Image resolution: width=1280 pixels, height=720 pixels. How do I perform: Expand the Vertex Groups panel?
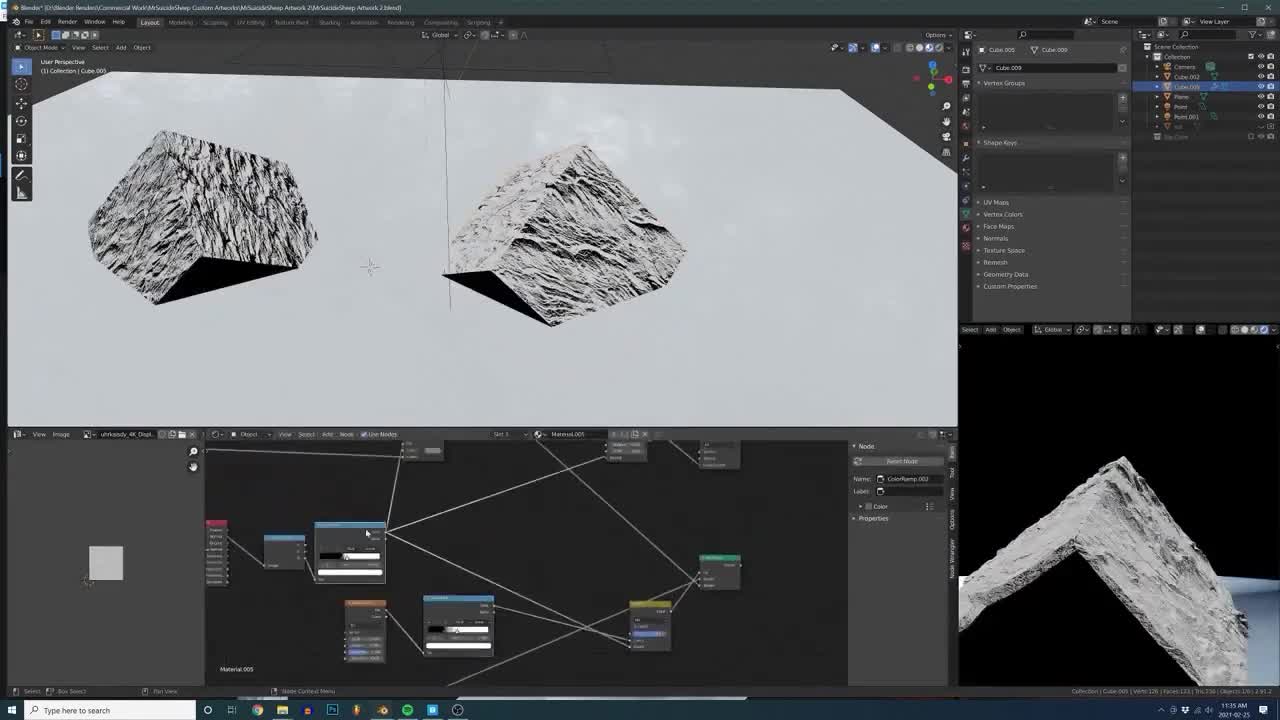[x=1003, y=83]
